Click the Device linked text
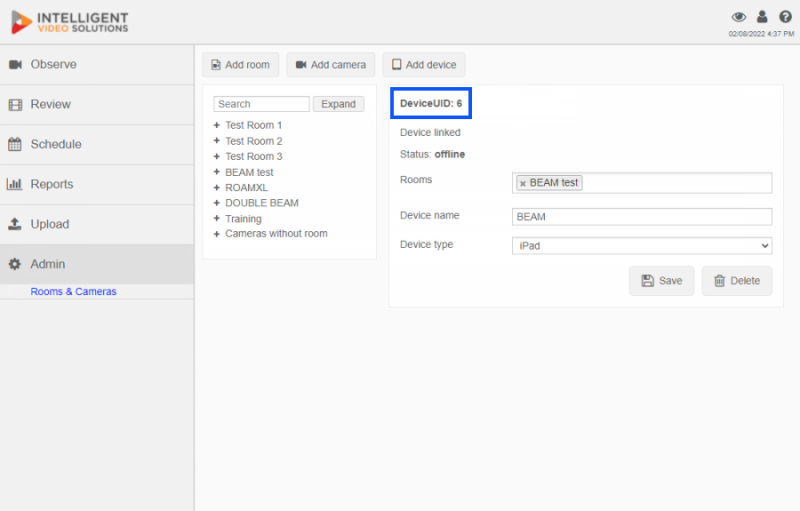 point(430,133)
